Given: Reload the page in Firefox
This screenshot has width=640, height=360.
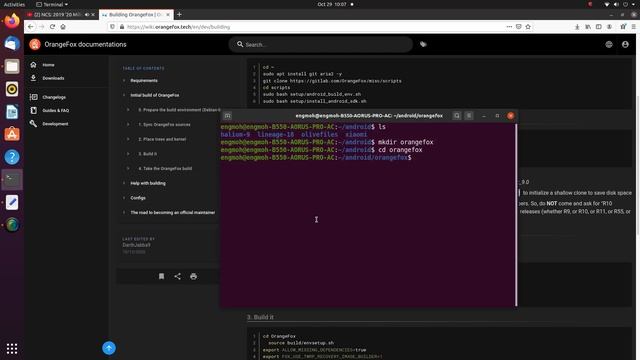Looking at the screenshot, I should pos(52,27).
